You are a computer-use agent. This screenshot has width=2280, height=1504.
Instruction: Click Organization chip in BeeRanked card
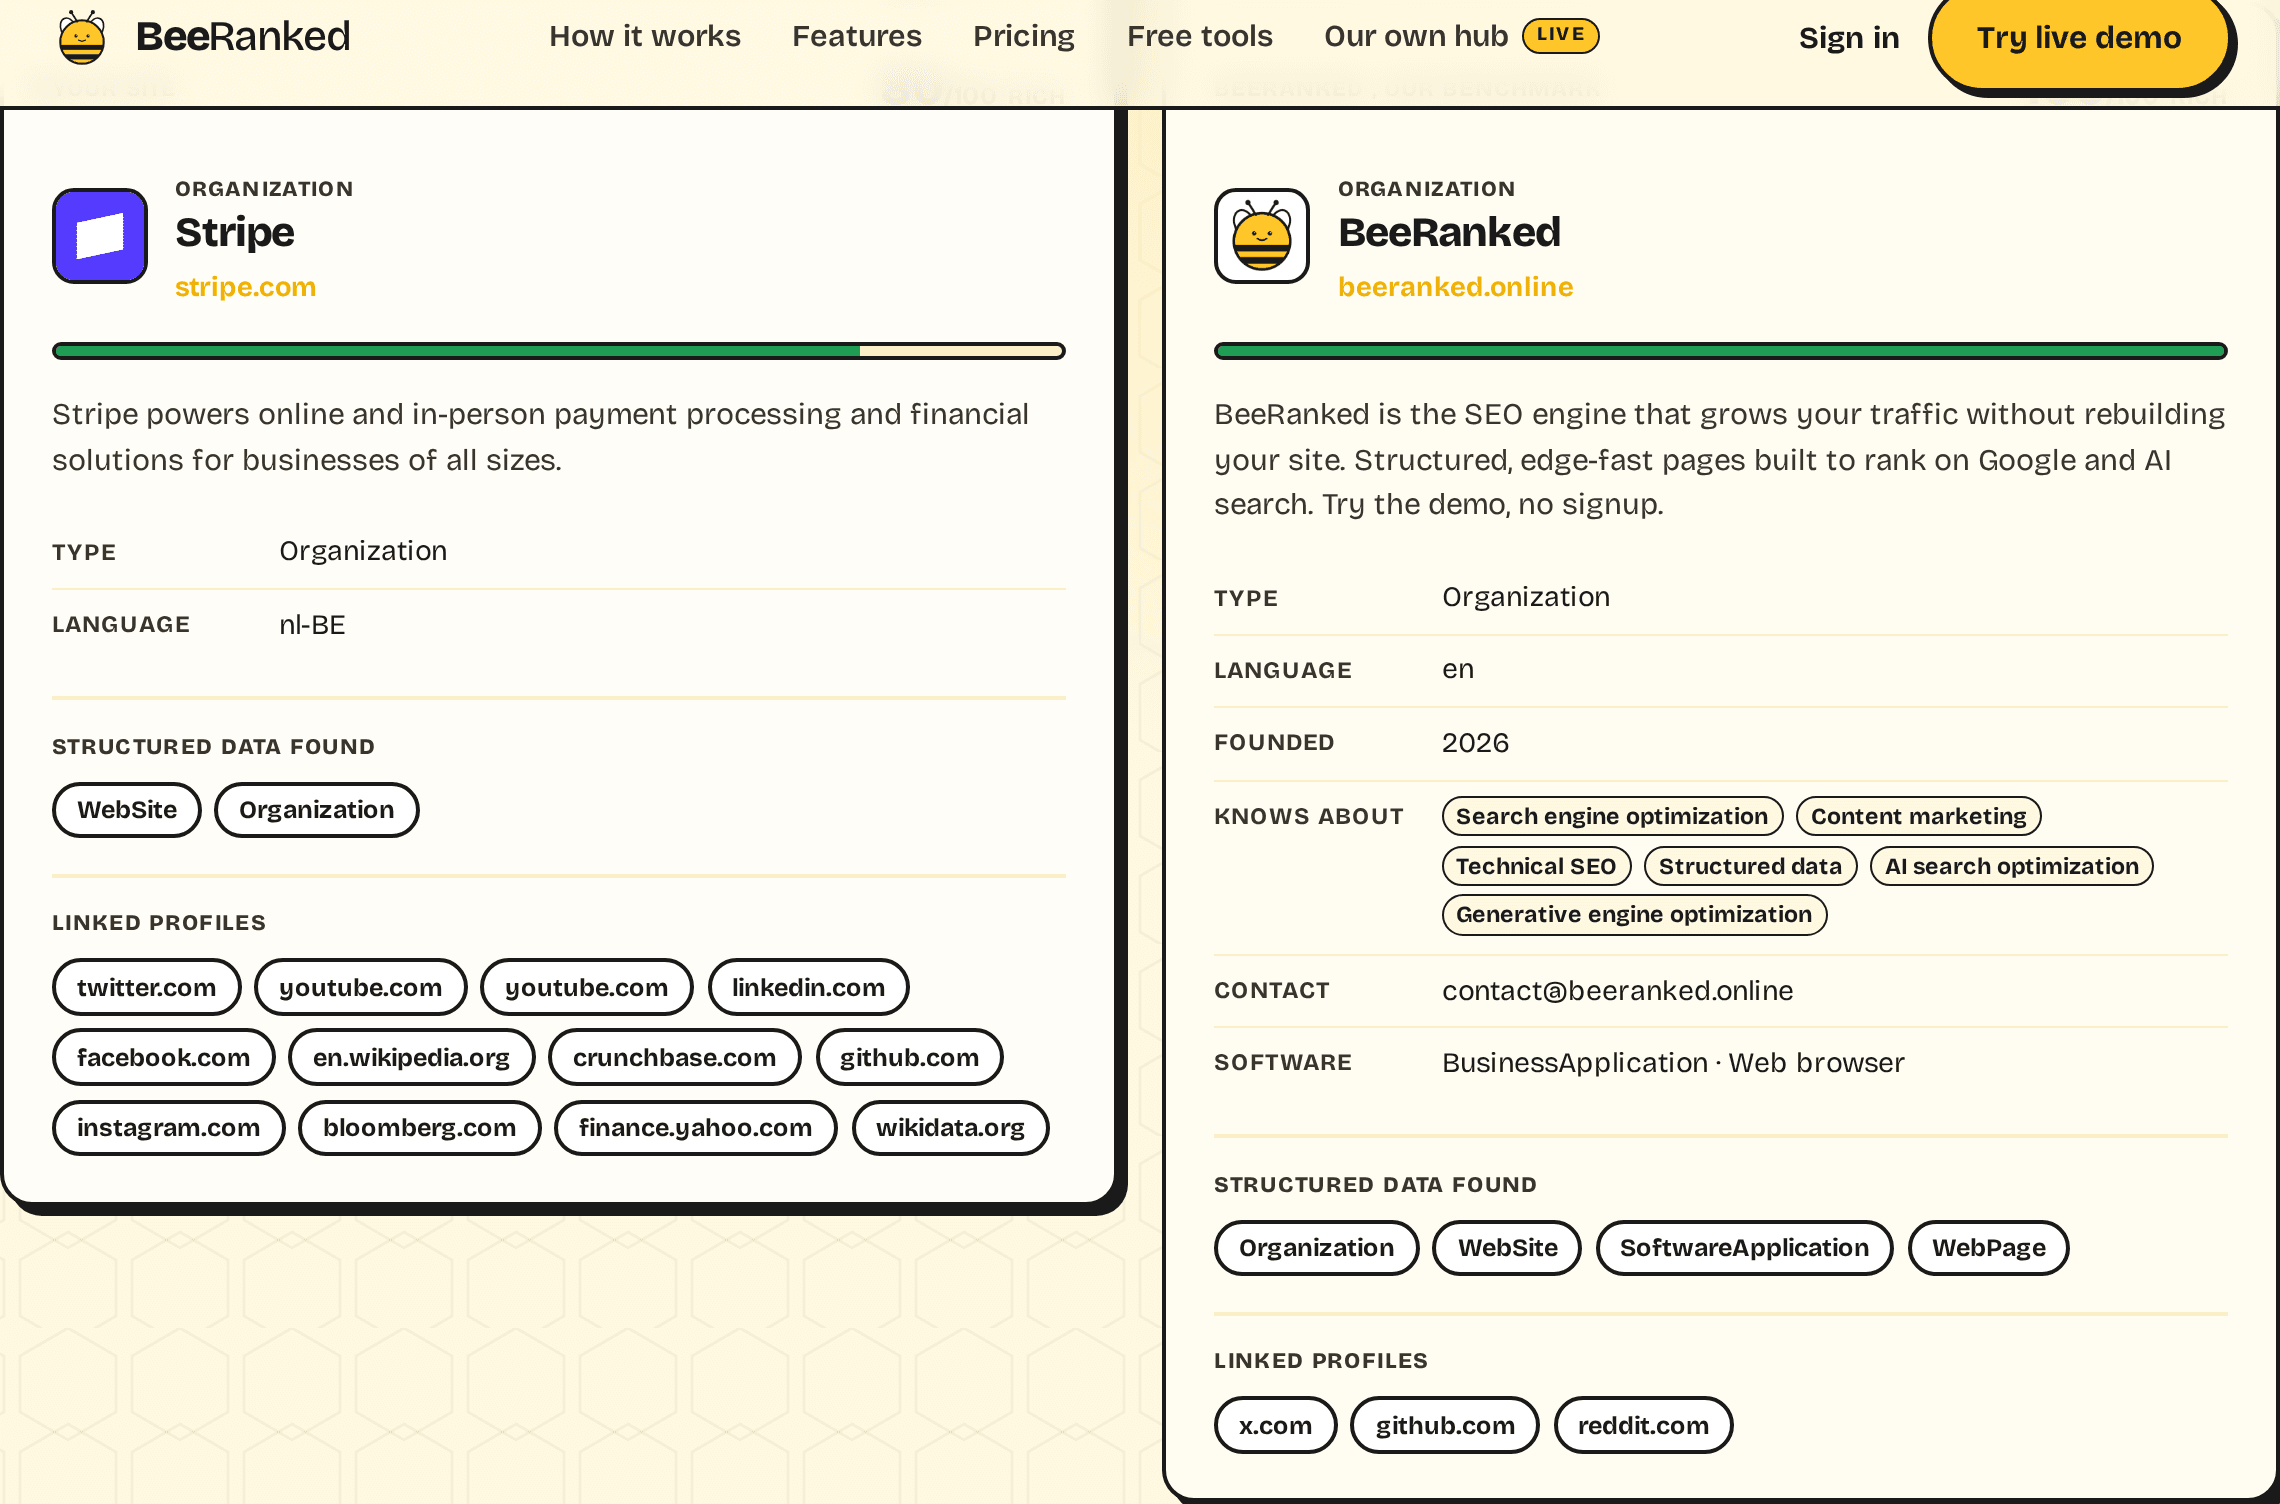tap(1317, 1248)
